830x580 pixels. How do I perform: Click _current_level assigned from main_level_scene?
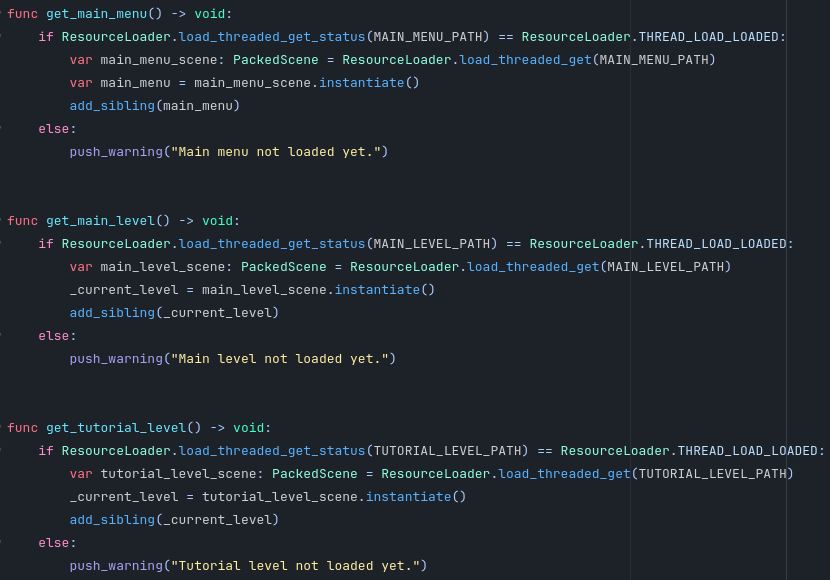(x=124, y=289)
